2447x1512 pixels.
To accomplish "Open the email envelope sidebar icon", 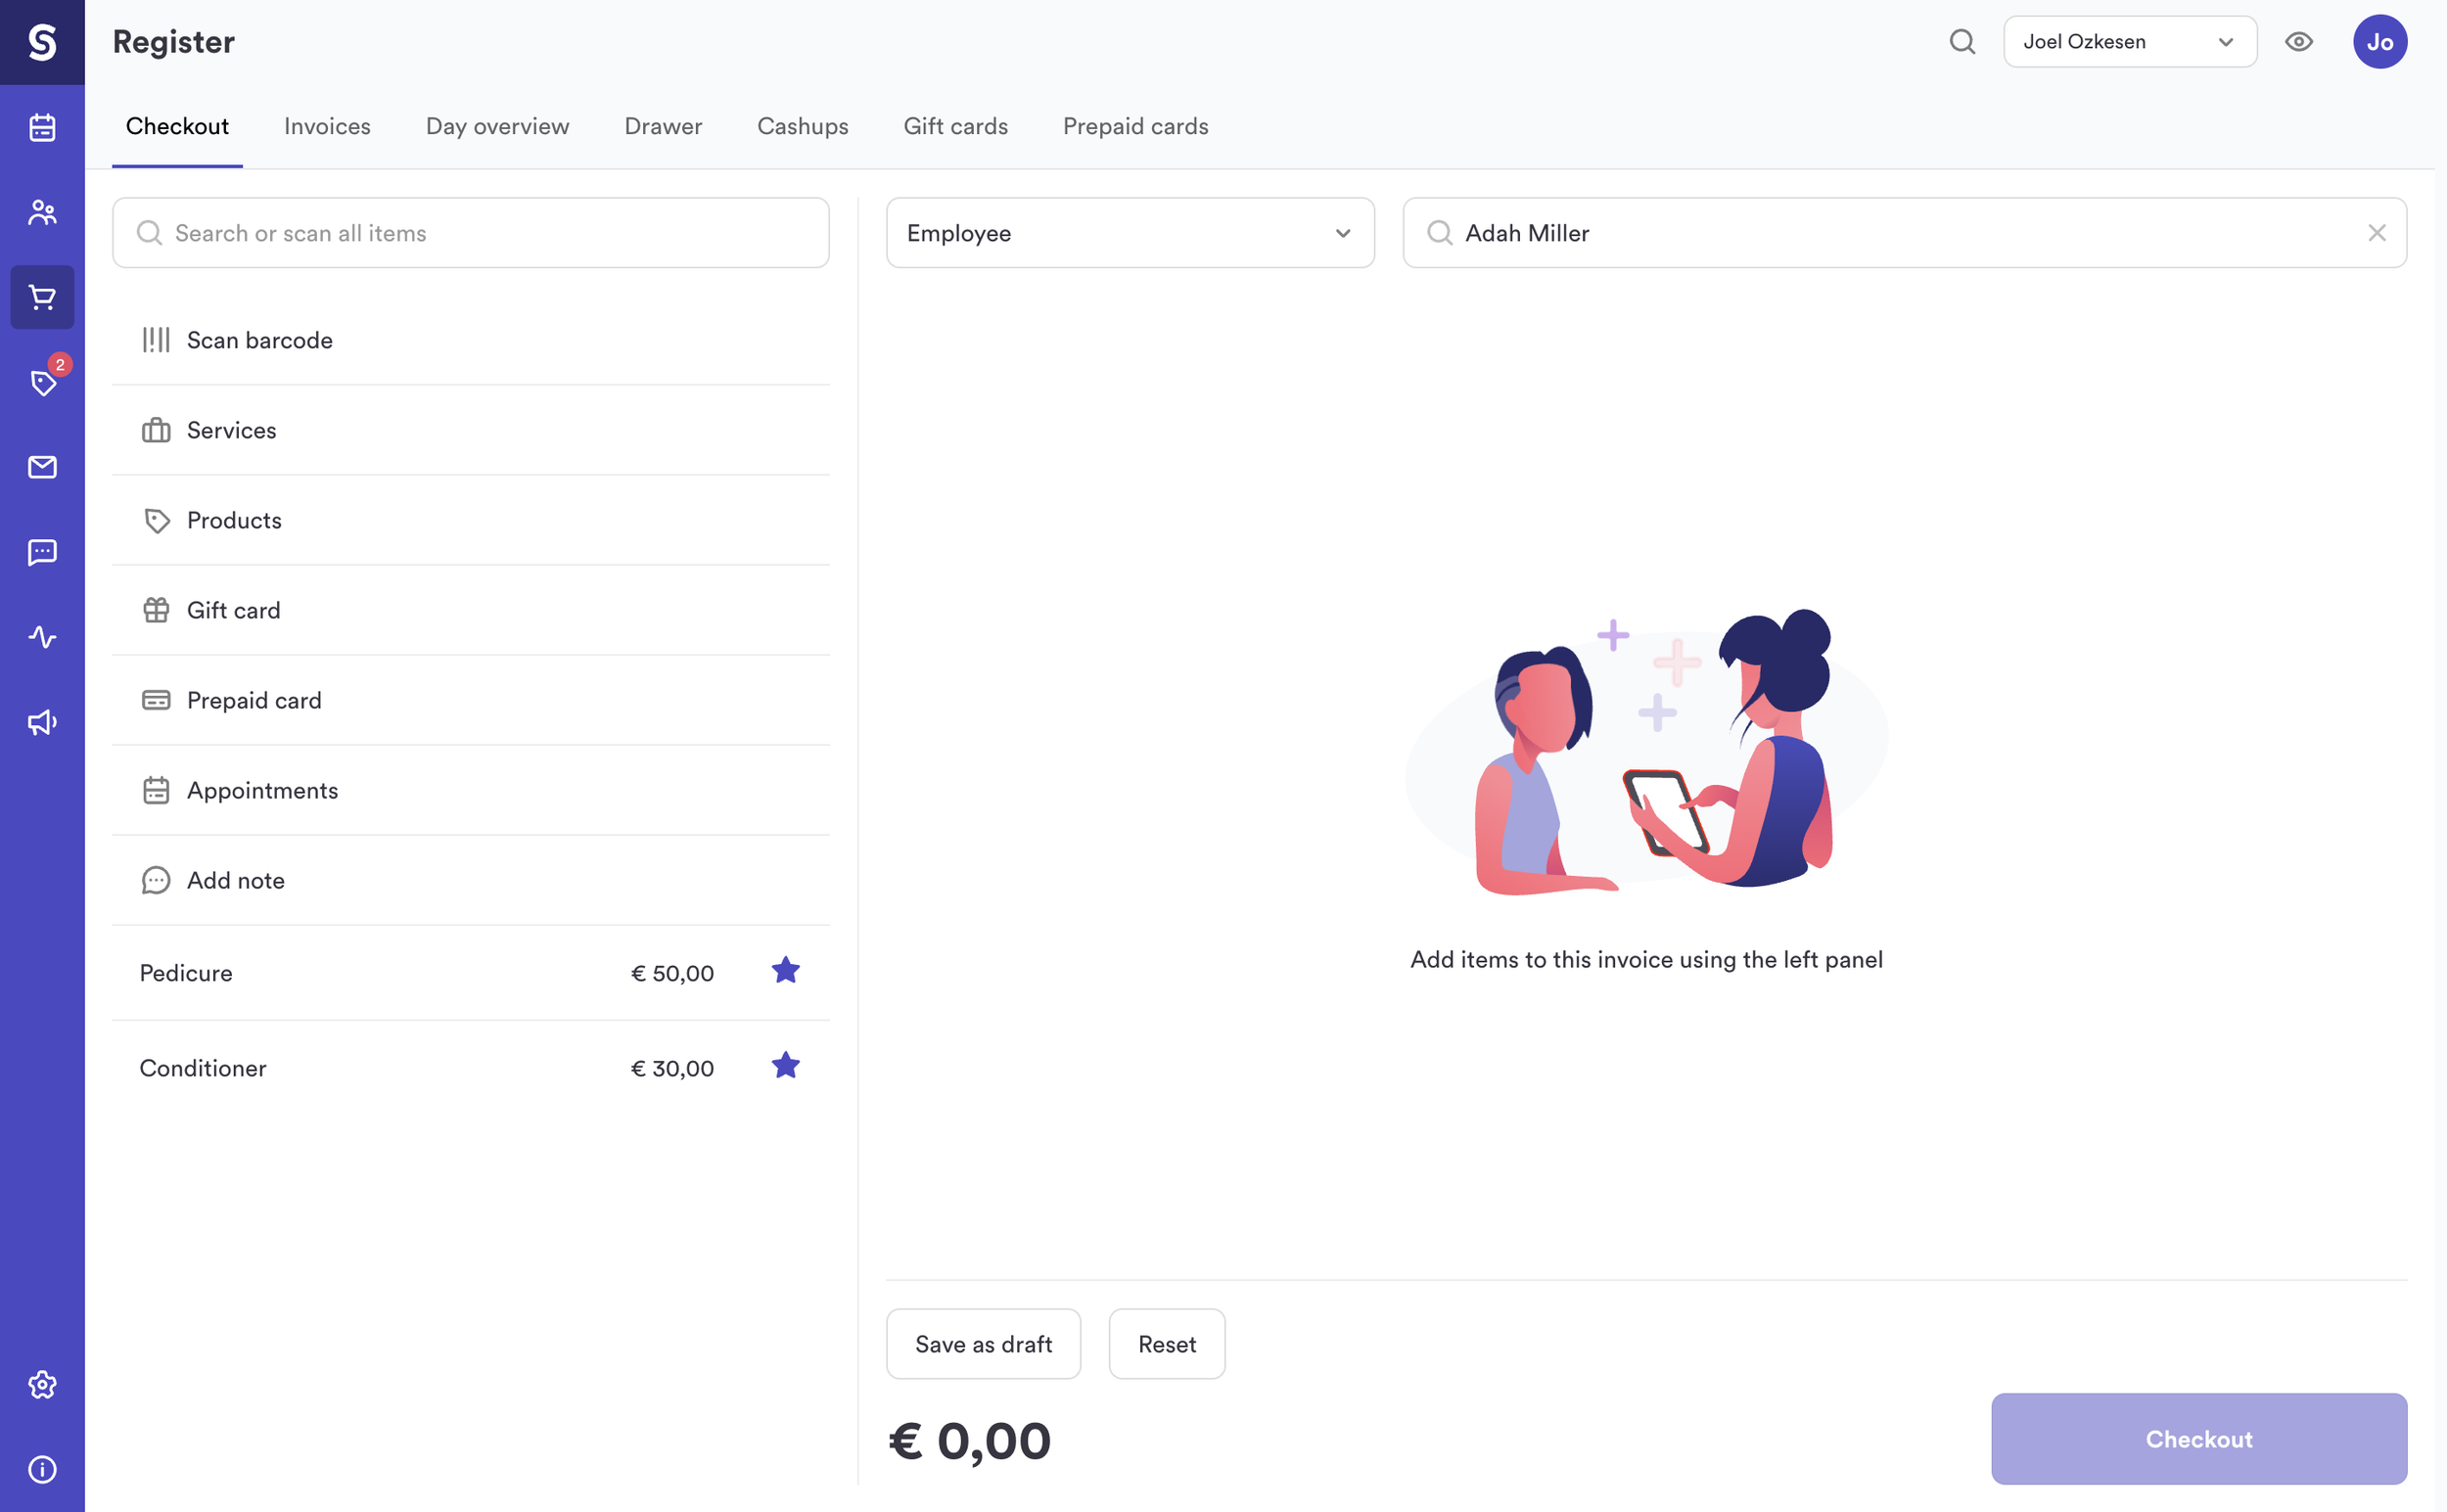I will (42, 467).
